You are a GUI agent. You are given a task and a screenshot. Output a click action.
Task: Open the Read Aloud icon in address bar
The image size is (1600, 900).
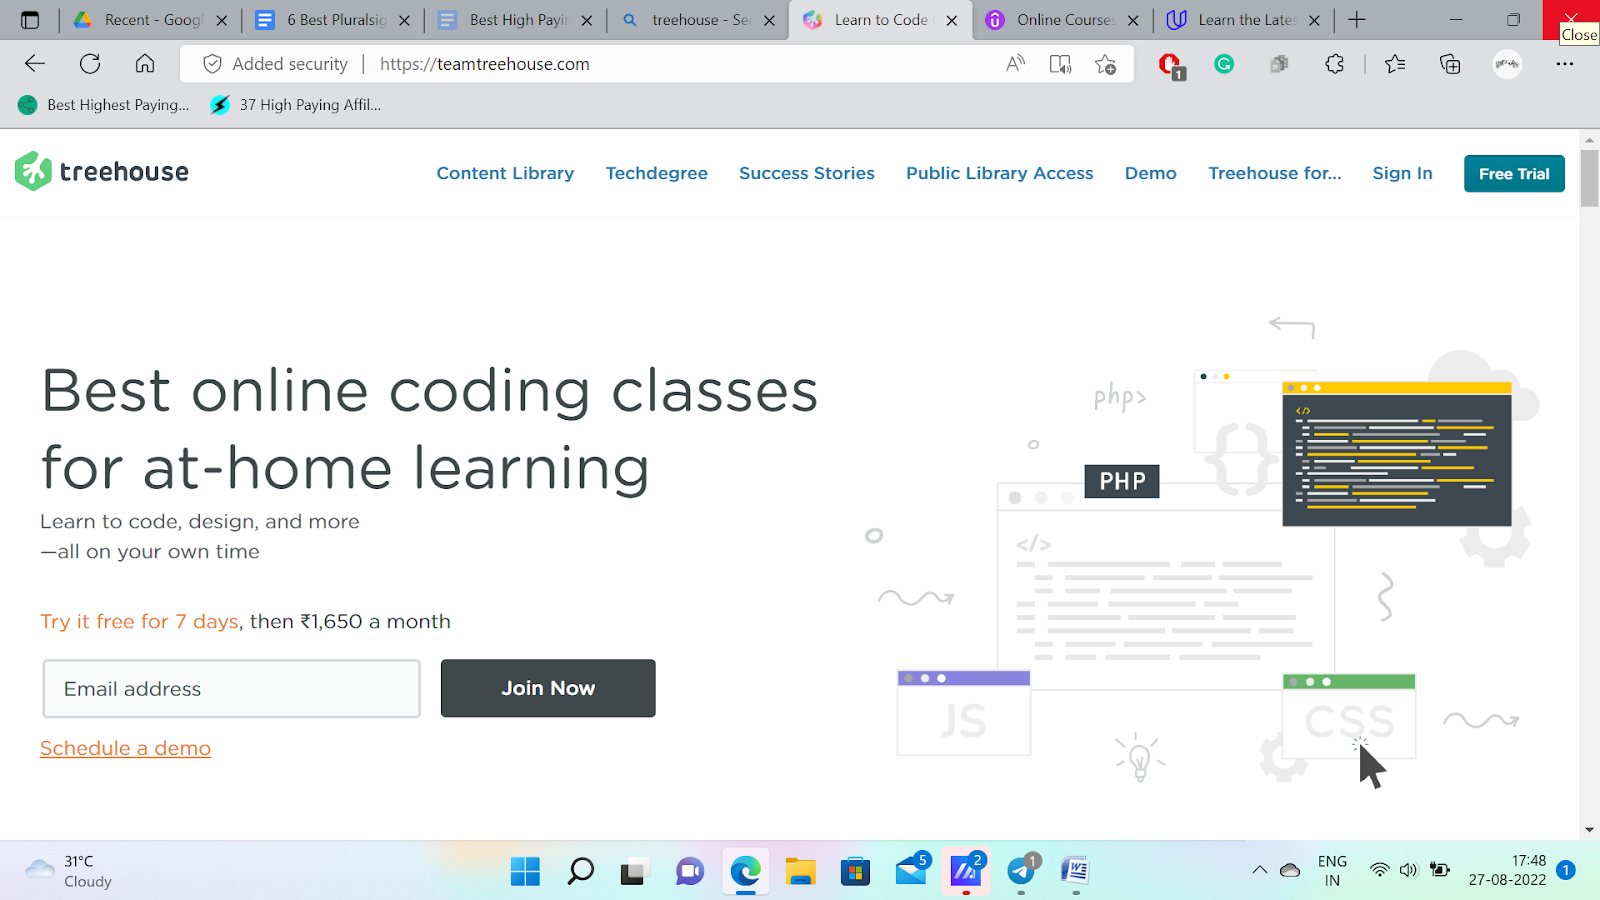(1015, 64)
